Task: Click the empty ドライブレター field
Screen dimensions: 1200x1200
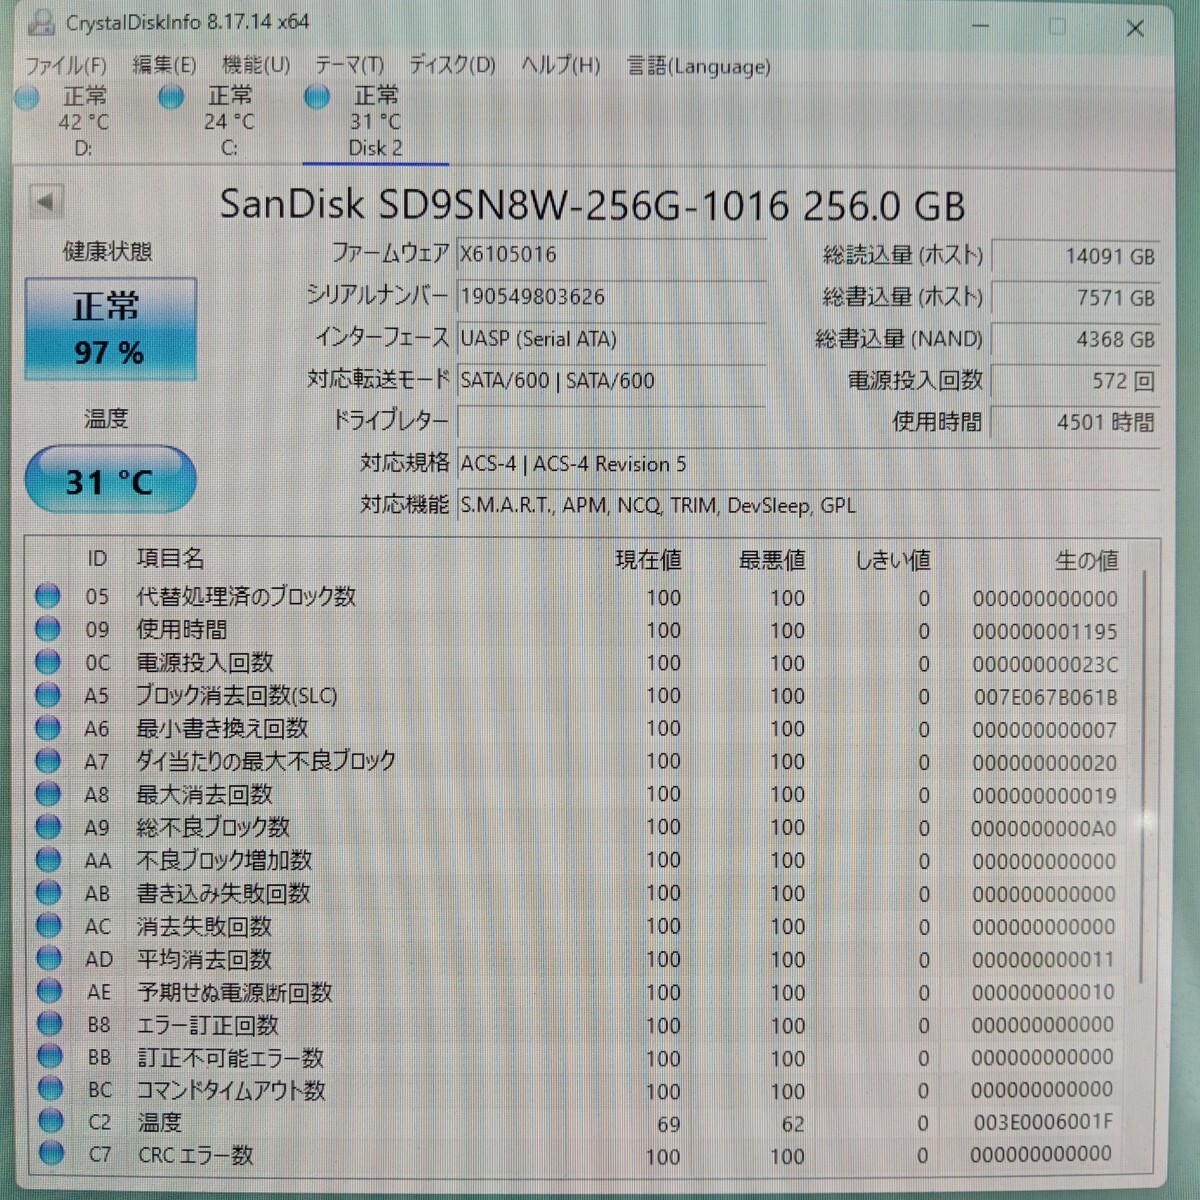Action: tap(611, 421)
